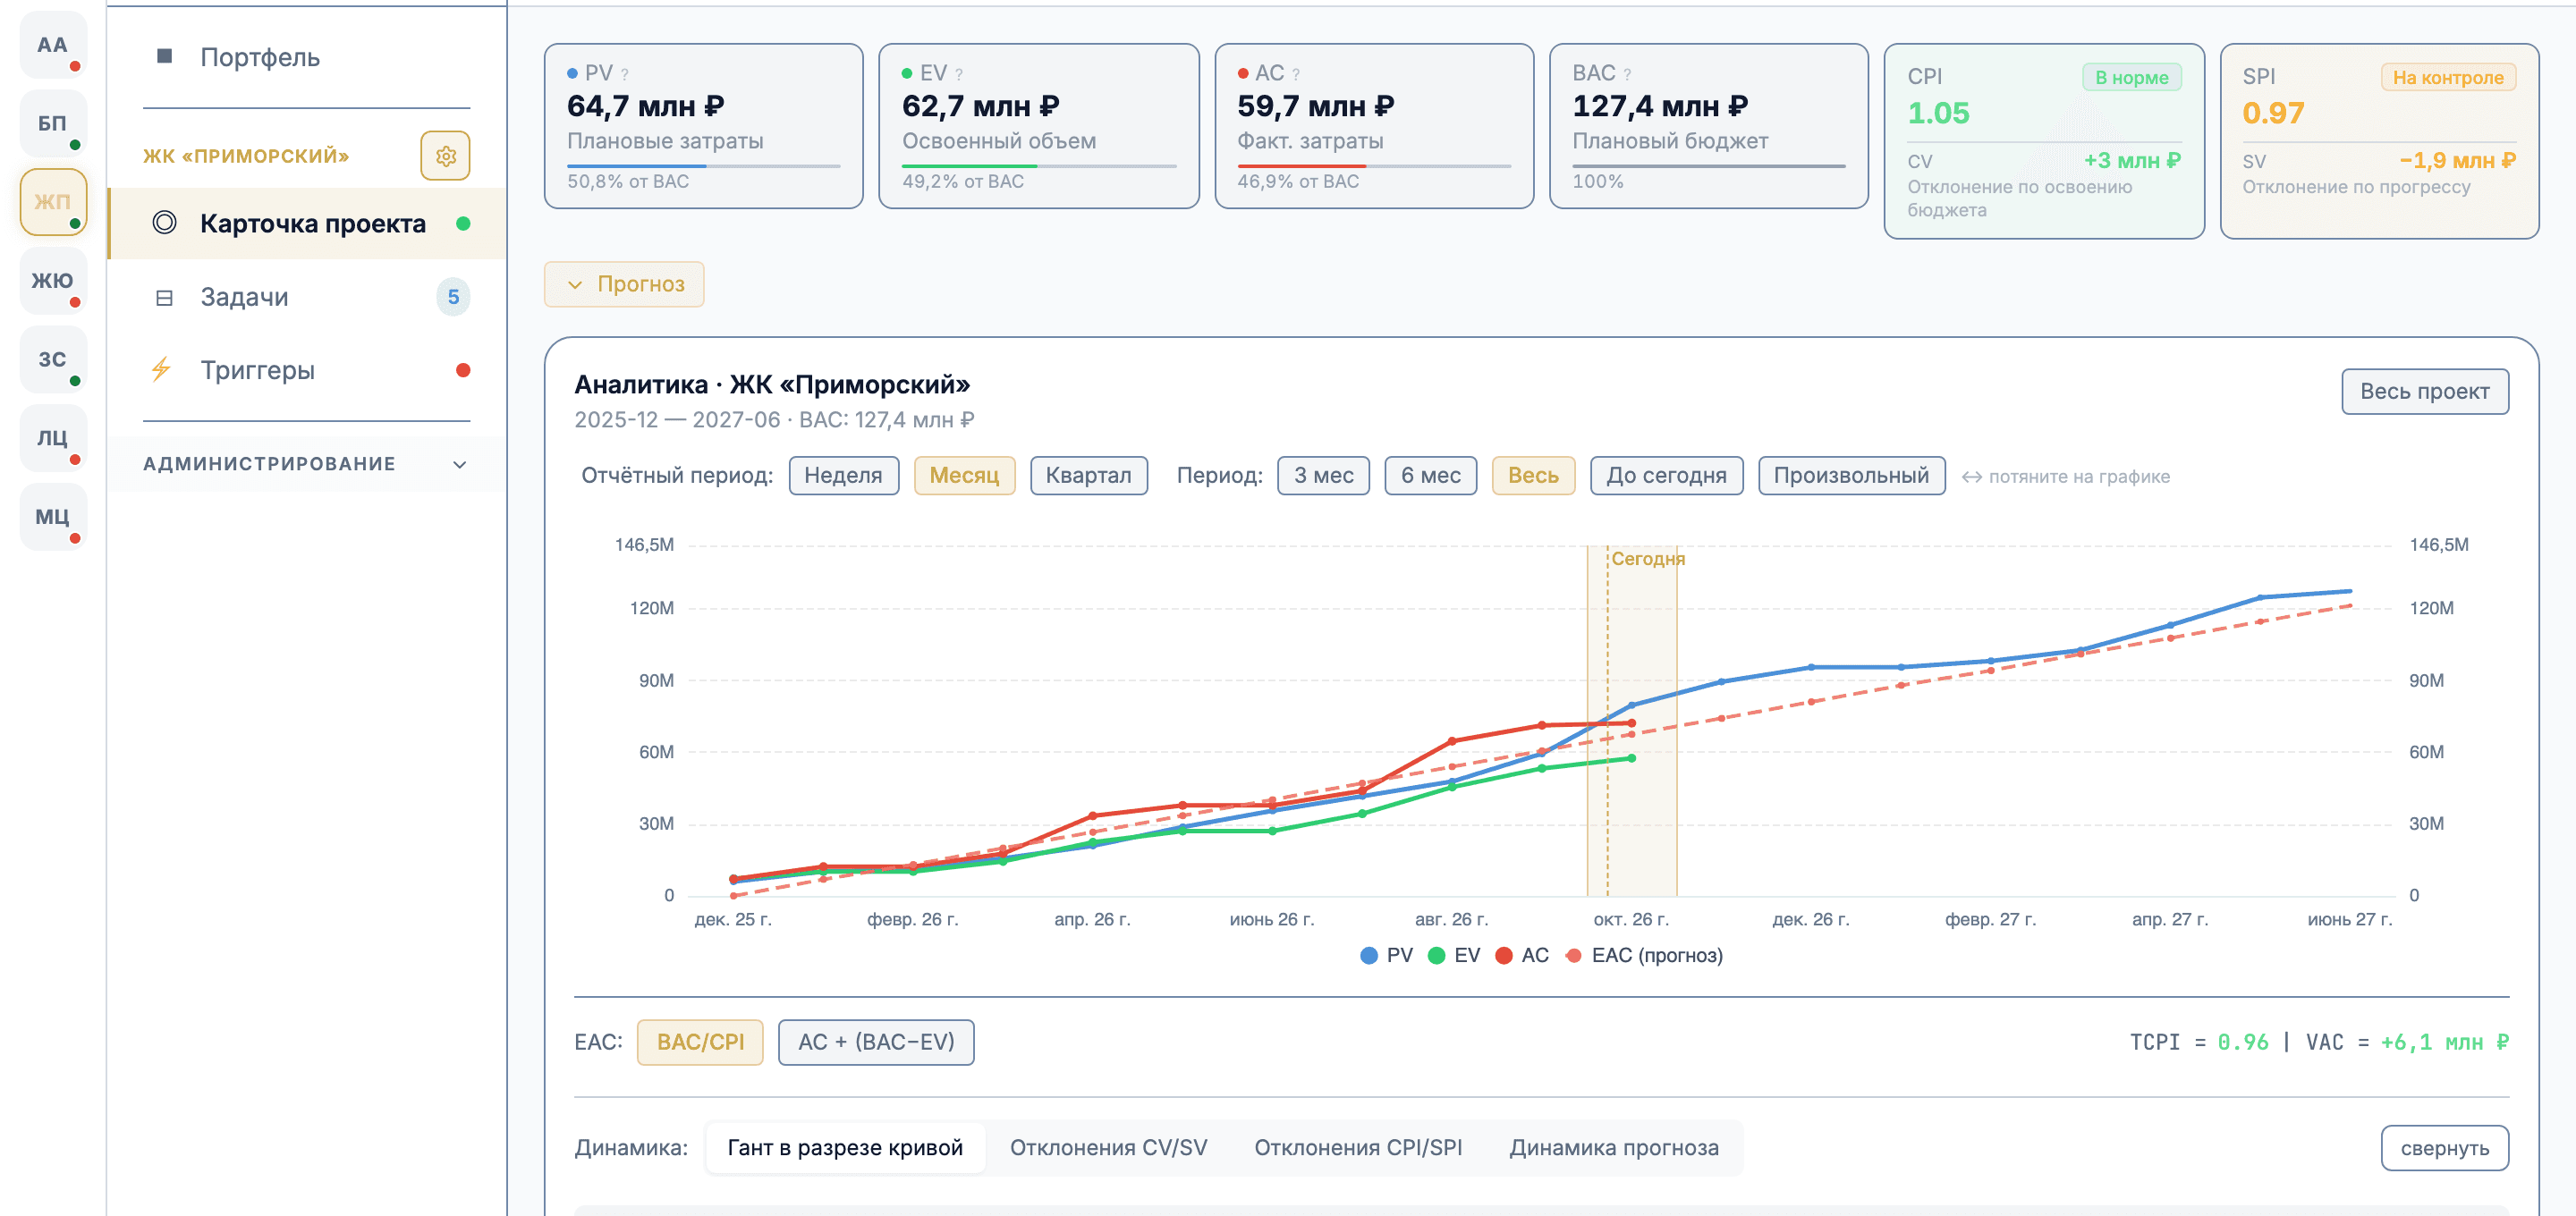
Task: Expand the Администрирование section
Action: (305, 464)
